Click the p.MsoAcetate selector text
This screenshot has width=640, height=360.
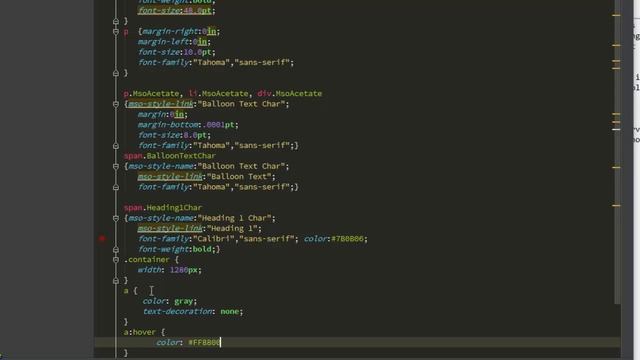(151, 93)
